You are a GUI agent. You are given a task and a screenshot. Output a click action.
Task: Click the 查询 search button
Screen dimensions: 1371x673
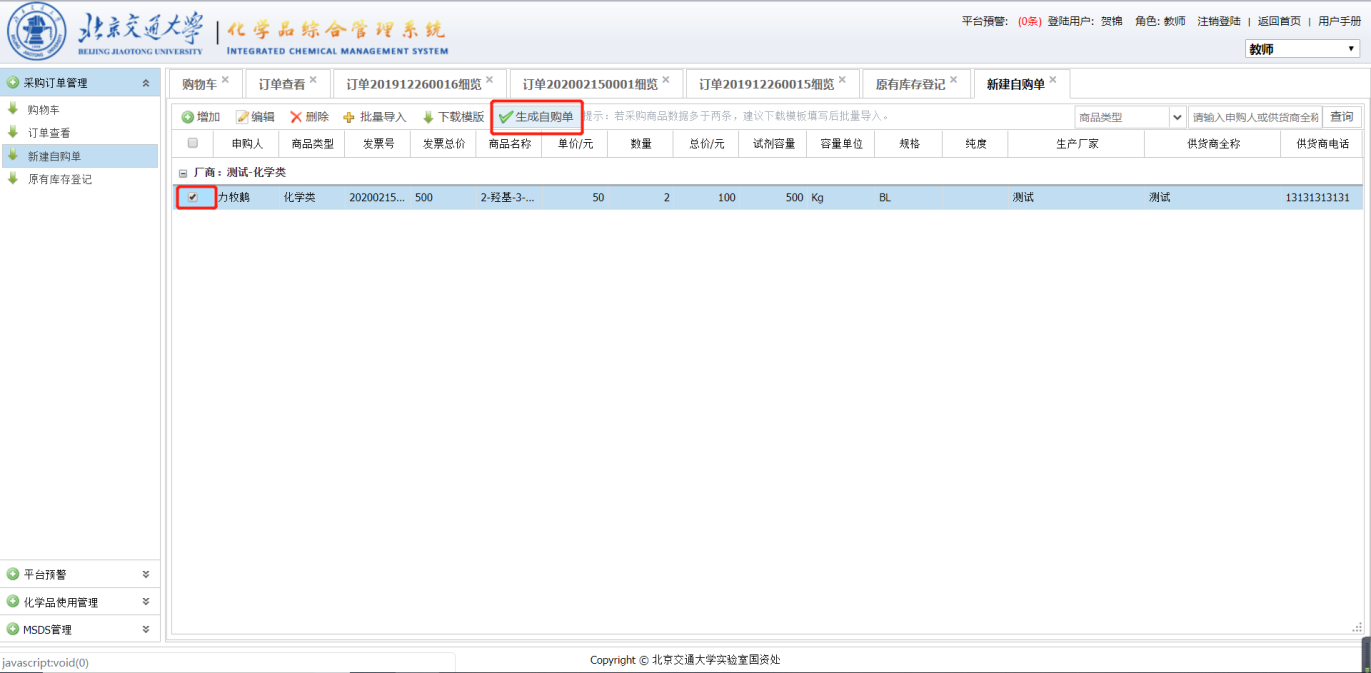[1341, 117]
